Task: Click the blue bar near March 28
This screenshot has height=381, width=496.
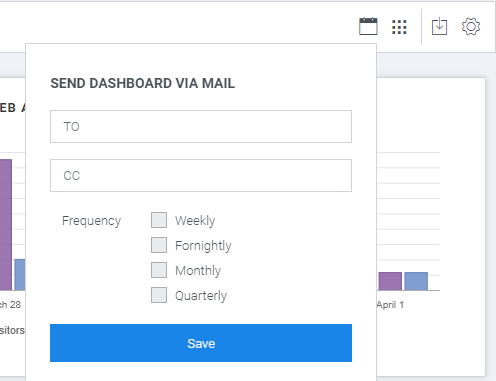Action: [20, 275]
